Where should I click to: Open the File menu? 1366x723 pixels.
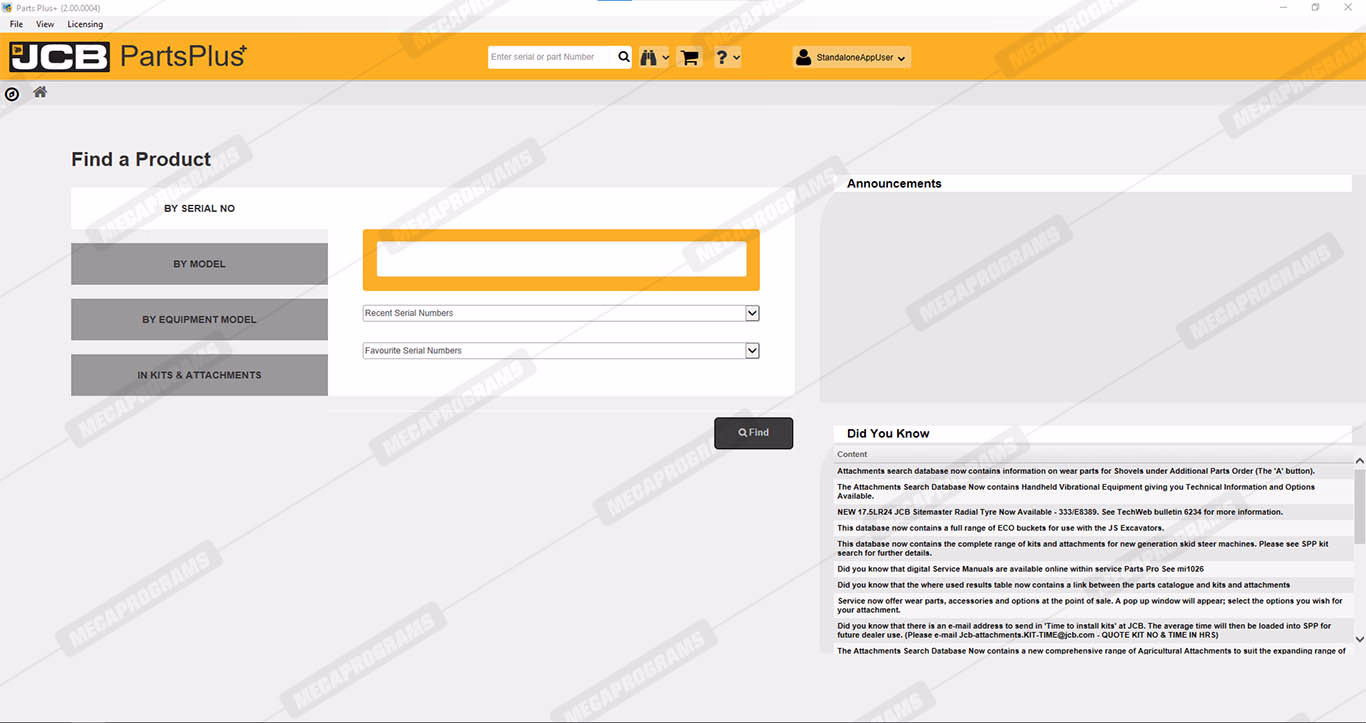tap(16, 24)
